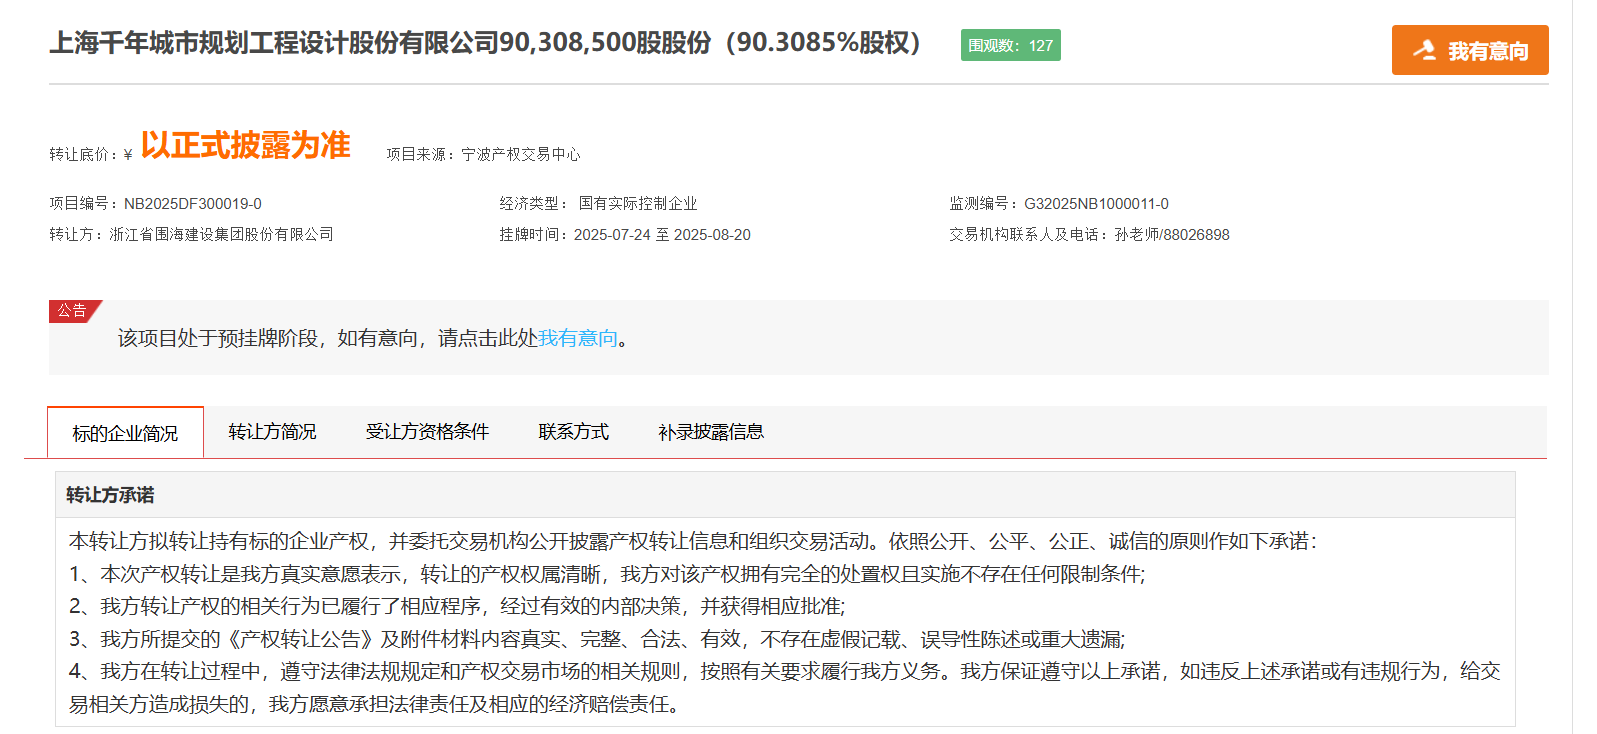
Task: Click commitment line starting with 3、我方所提交的
Action: pos(597,639)
